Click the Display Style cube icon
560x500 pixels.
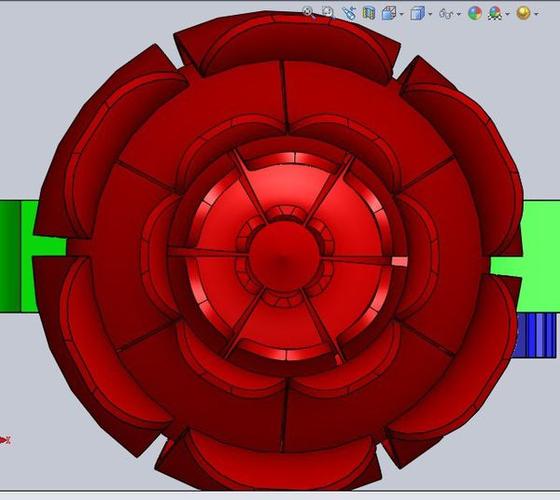pyautogui.click(x=417, y=14)
